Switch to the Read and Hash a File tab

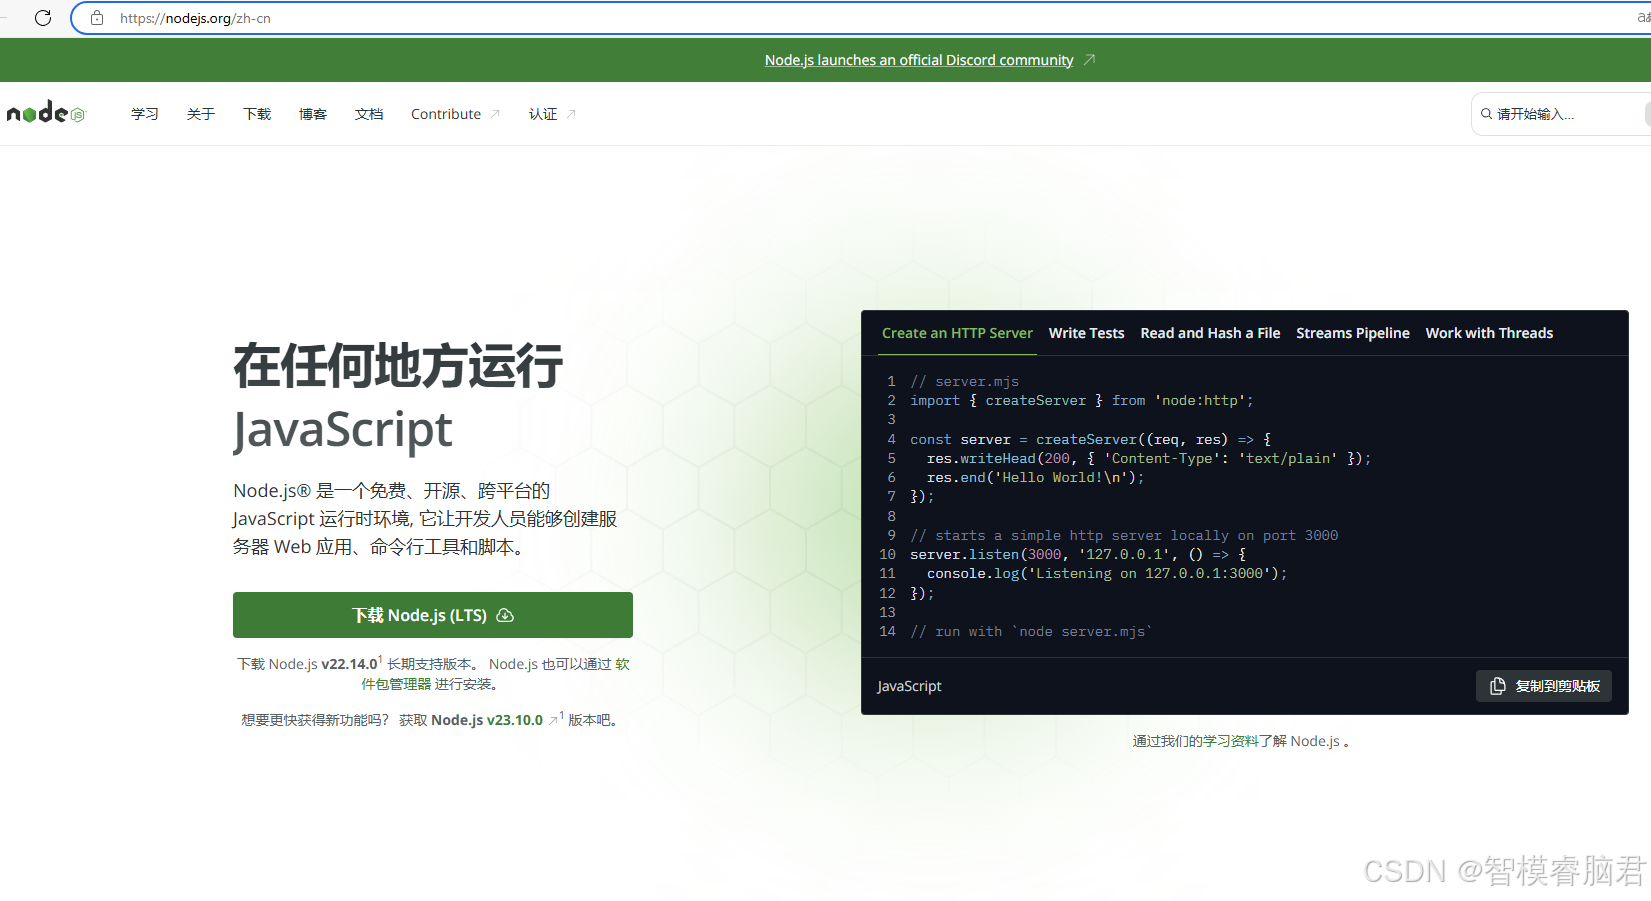[1210, 333]
